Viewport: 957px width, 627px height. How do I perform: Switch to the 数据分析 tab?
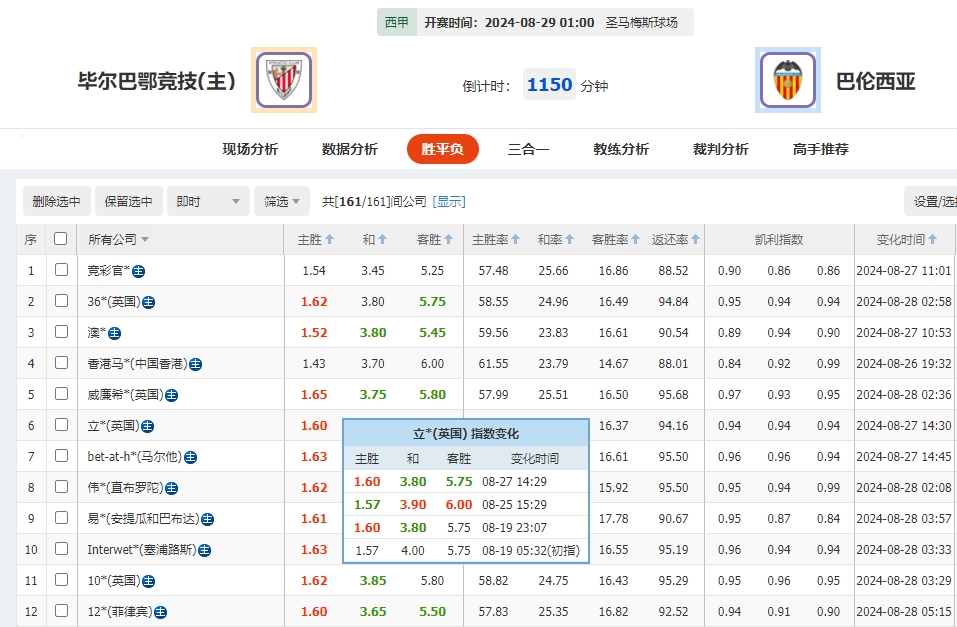click(x=348, y=148)
